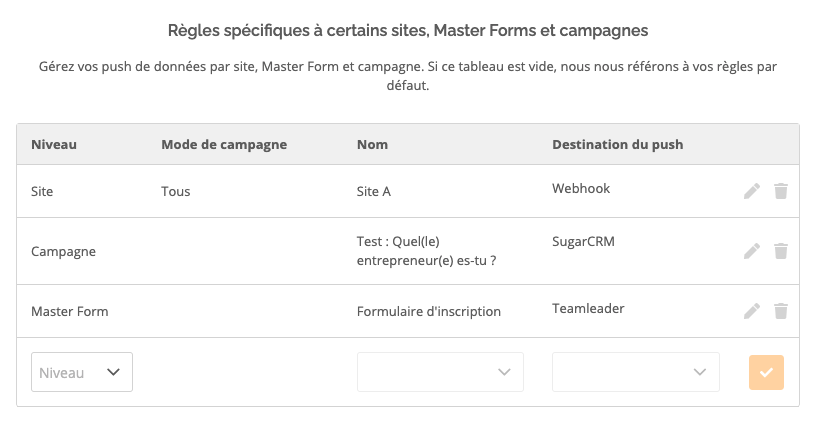Edit the SugarCRM campaign rule

click(x=752, y=251)
